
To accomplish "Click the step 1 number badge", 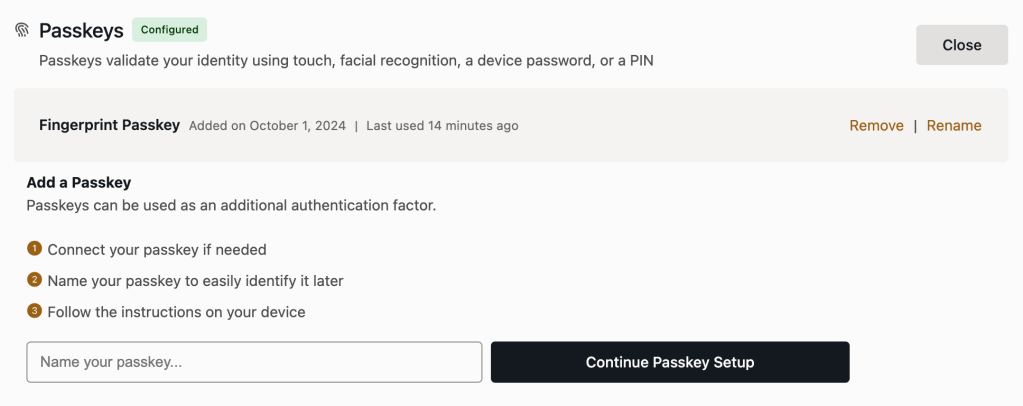I will click(x=34, y=249).
